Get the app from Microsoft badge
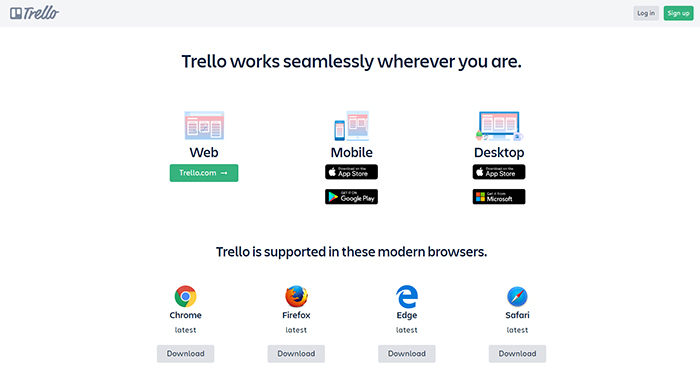The width and height of the screenshot is (700, 374). [x=499, y=197]
